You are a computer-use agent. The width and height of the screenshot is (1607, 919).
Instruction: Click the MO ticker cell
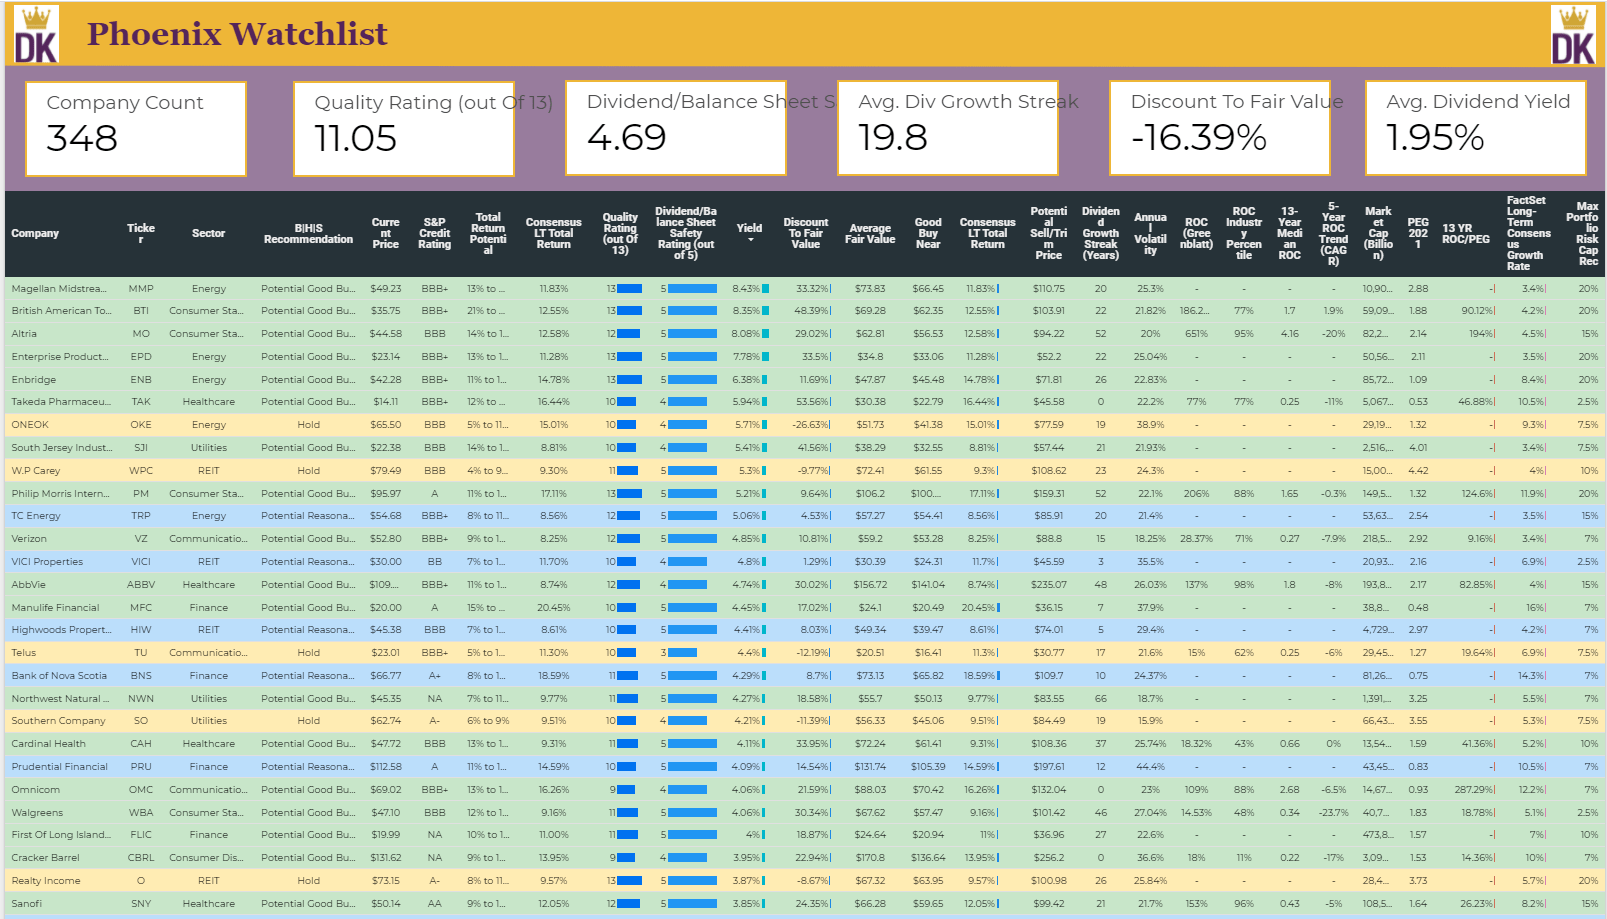click(141, 334)
